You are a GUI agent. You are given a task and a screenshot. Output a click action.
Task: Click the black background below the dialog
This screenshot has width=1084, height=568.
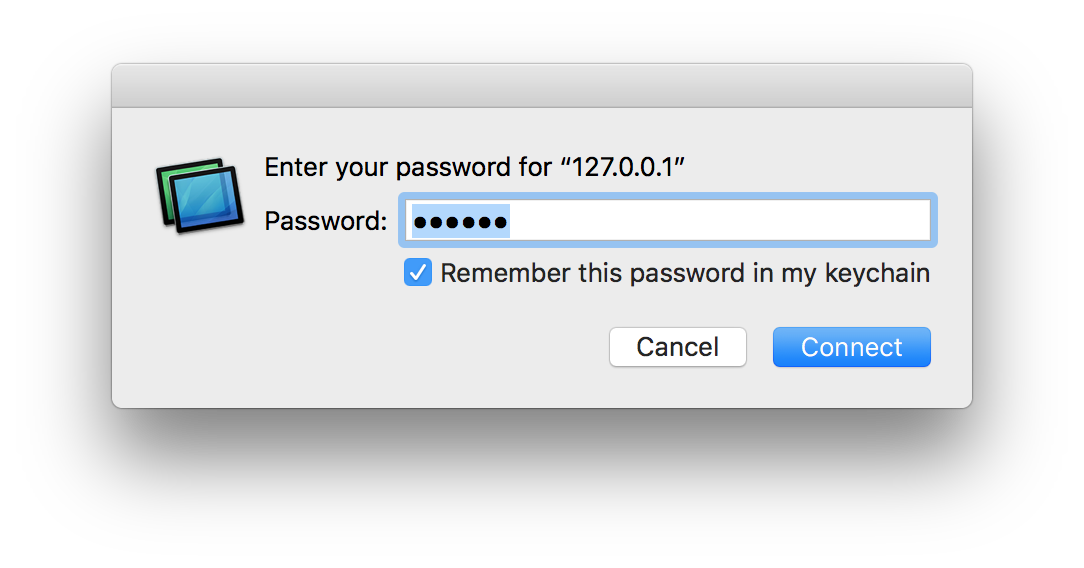coord(541,490)
